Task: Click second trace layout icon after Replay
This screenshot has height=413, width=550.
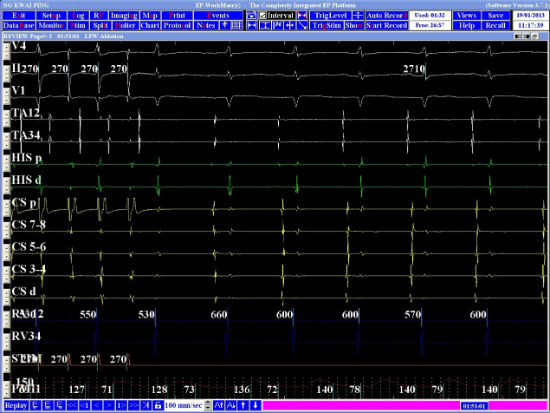Action: (47, 405)
